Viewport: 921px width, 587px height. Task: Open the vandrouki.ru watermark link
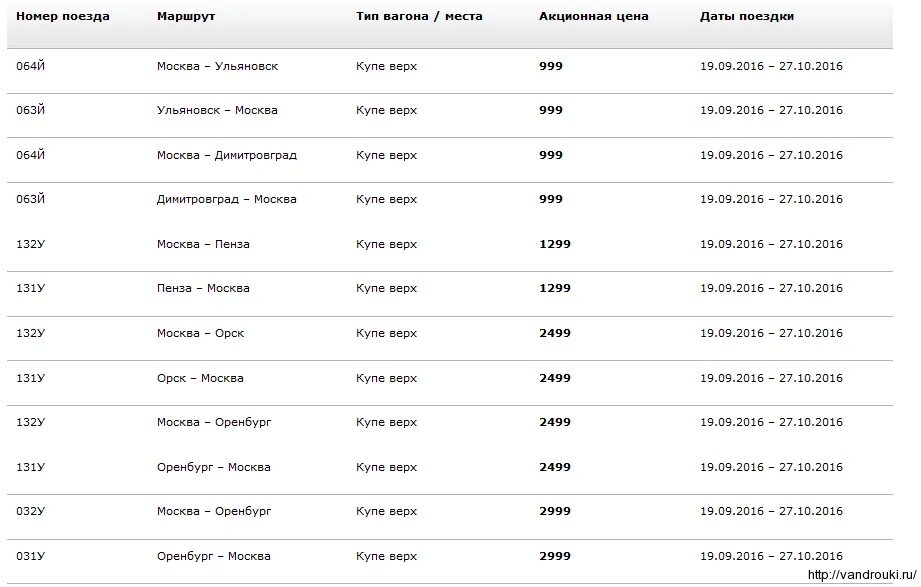(862, 575)
